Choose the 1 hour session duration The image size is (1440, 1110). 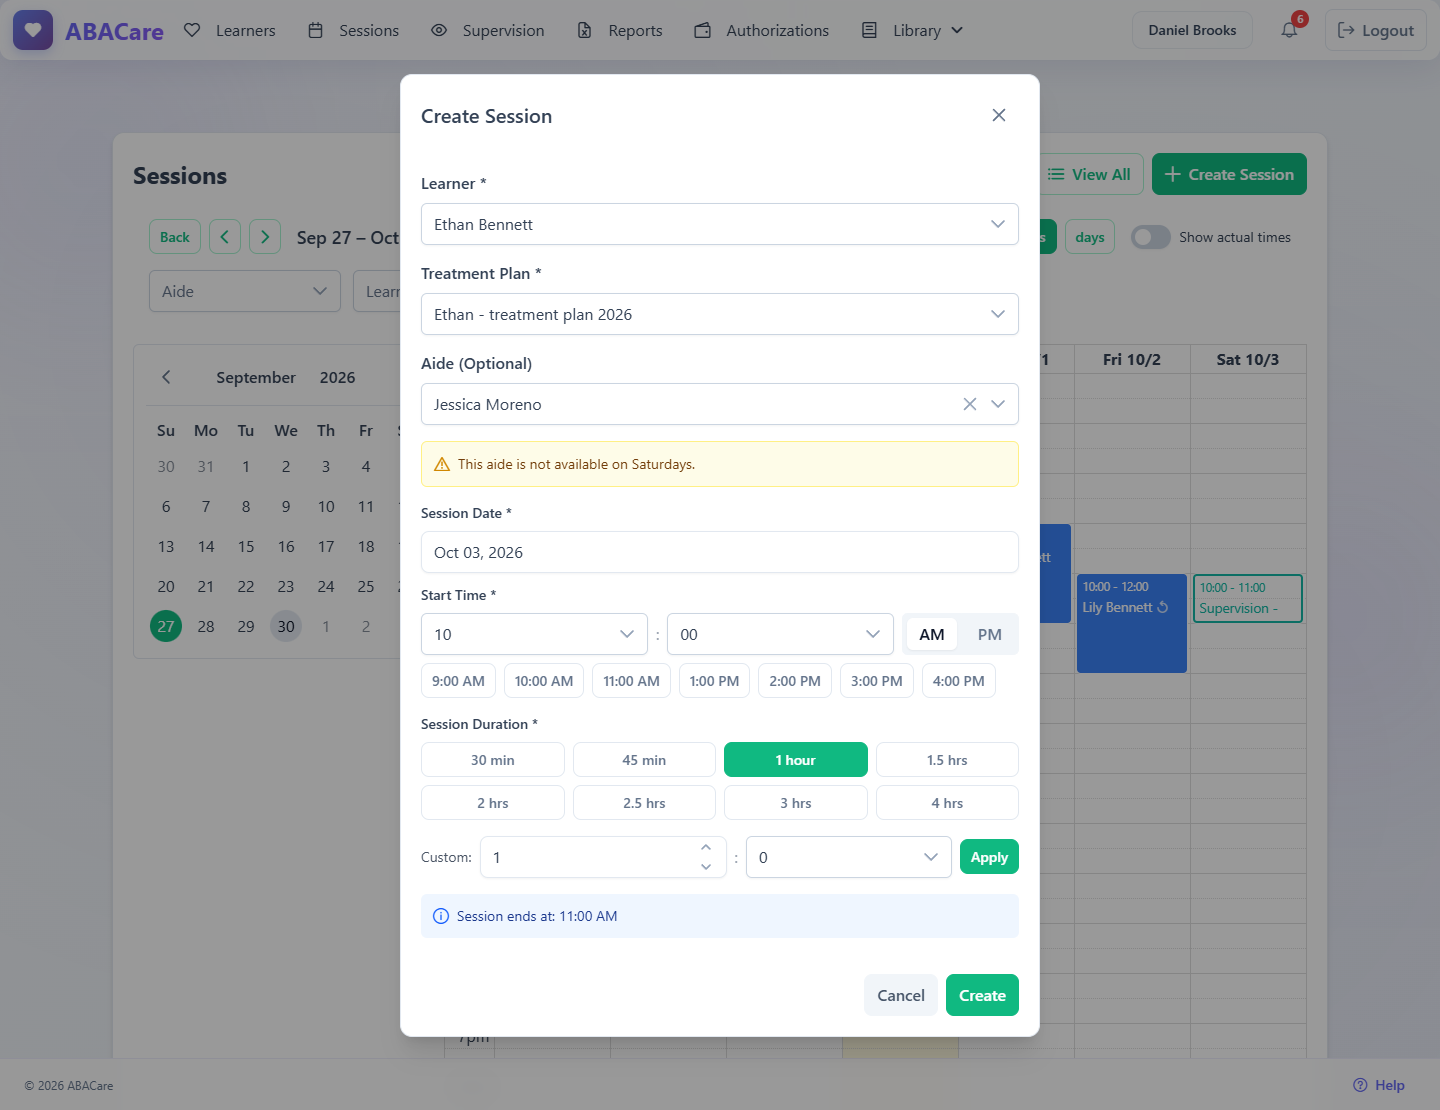pyautogui.click(x=795, y=760)
